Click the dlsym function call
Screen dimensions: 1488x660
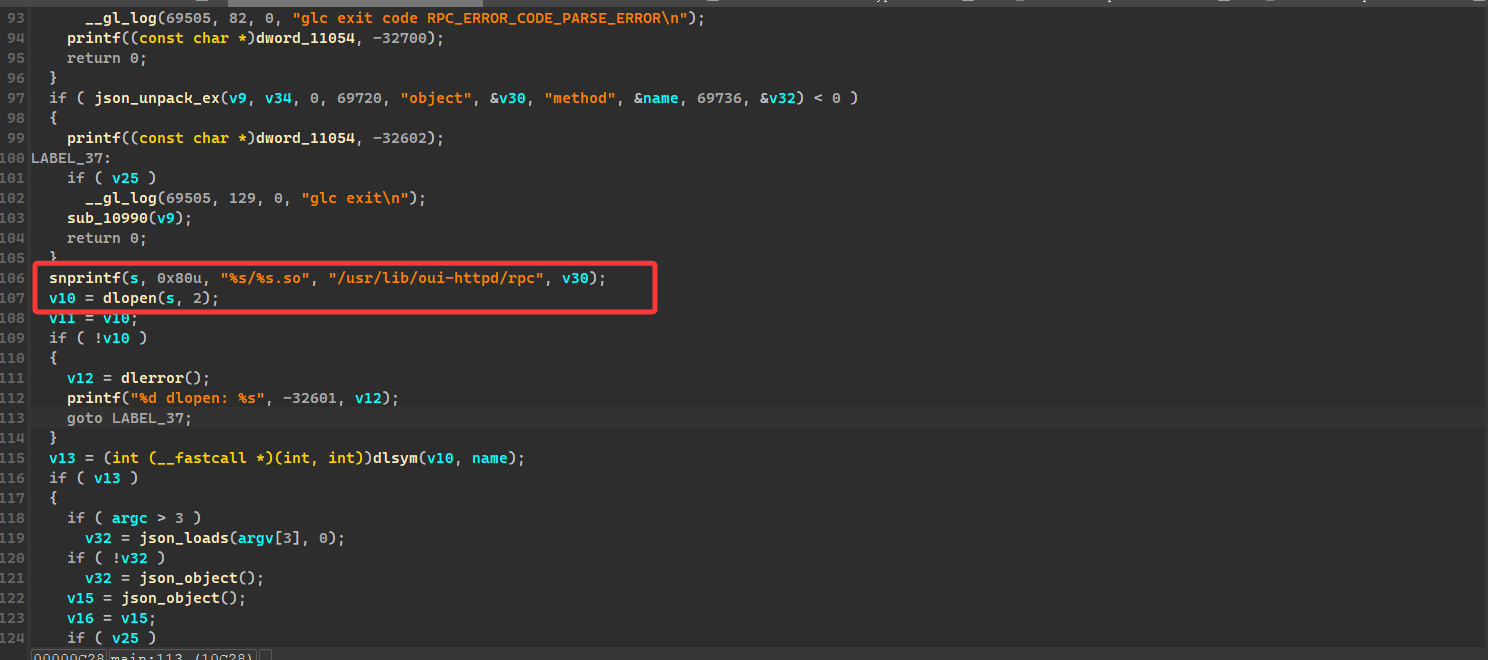(x=395, y=458)
